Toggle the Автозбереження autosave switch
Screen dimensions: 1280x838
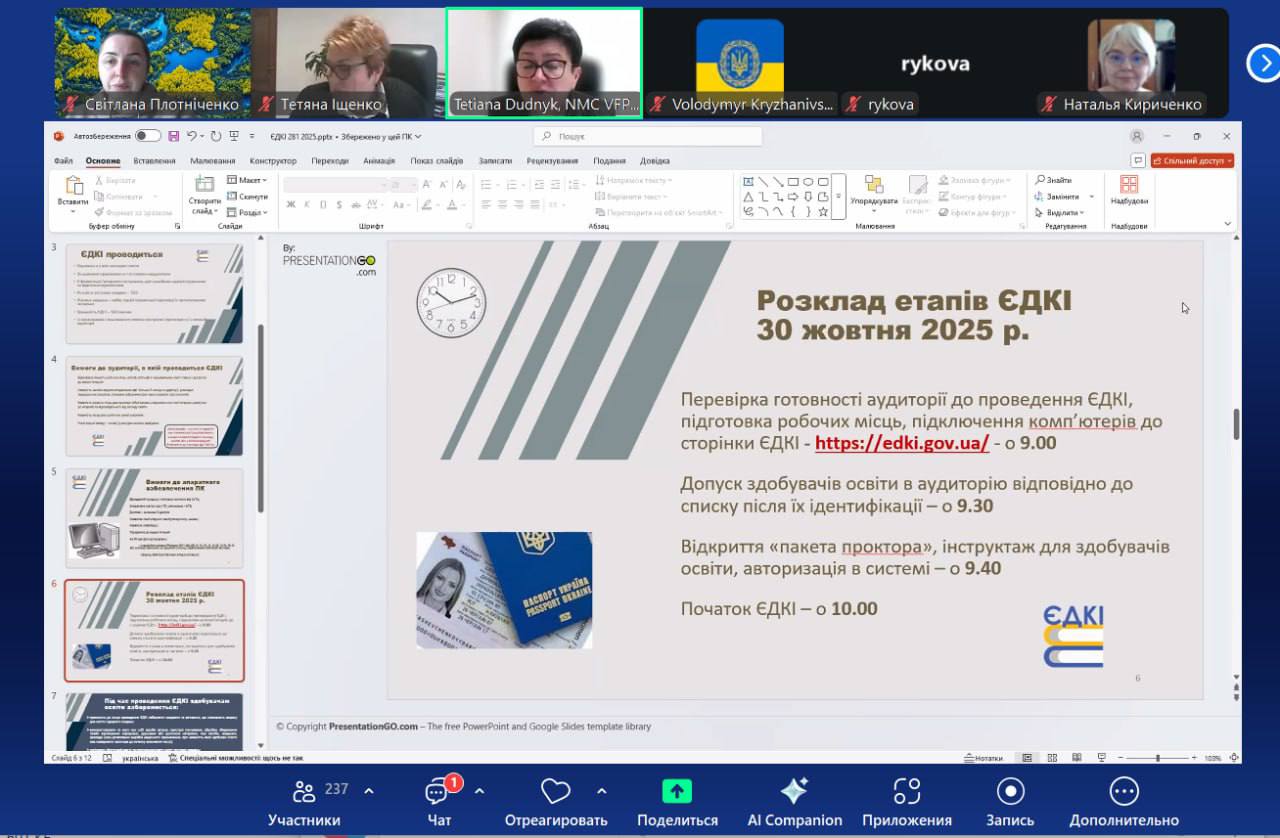(x=148, y=136)
